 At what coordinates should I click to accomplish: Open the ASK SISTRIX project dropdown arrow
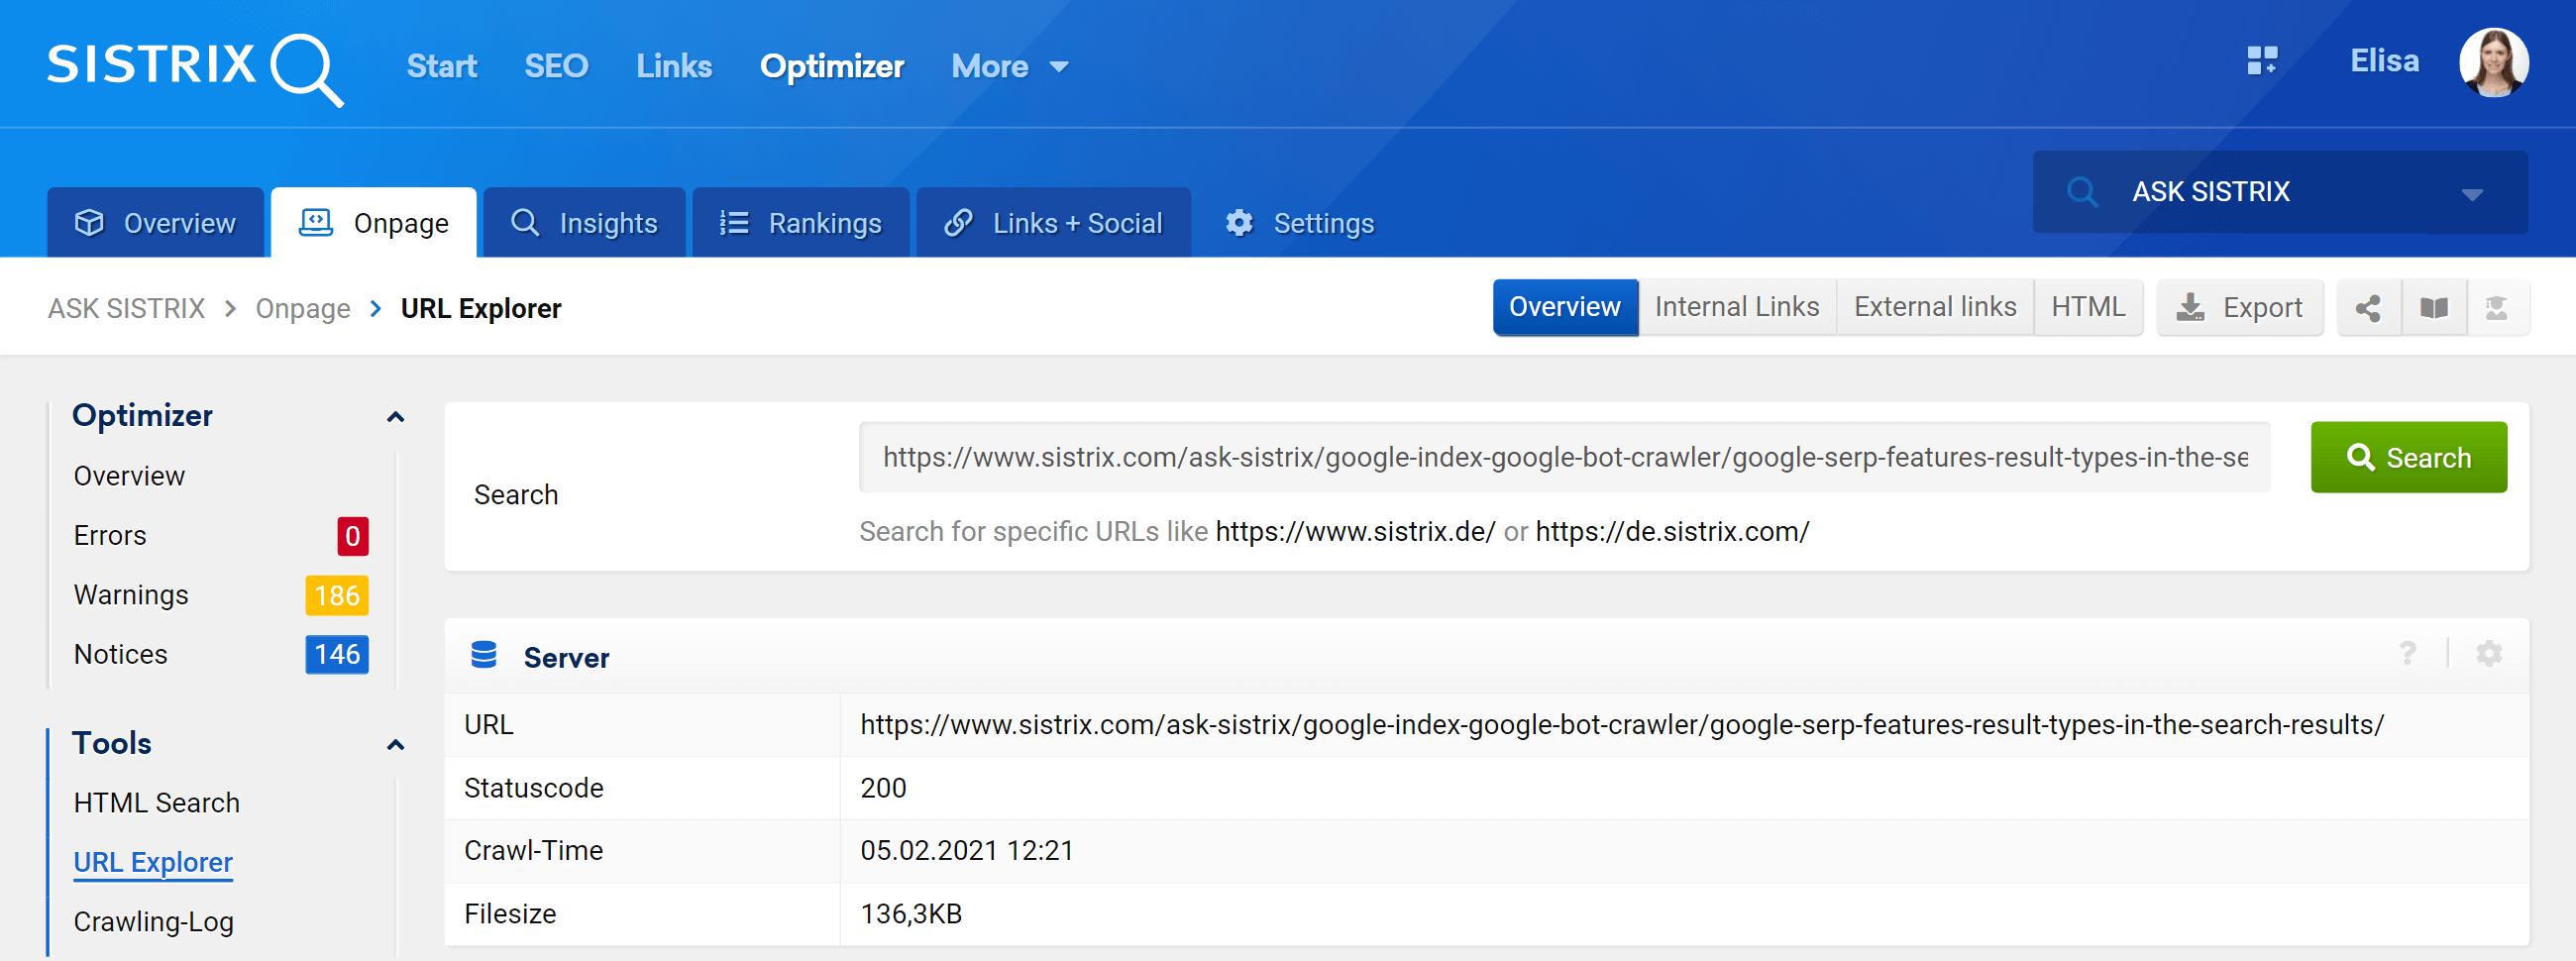coord(2472,194)
